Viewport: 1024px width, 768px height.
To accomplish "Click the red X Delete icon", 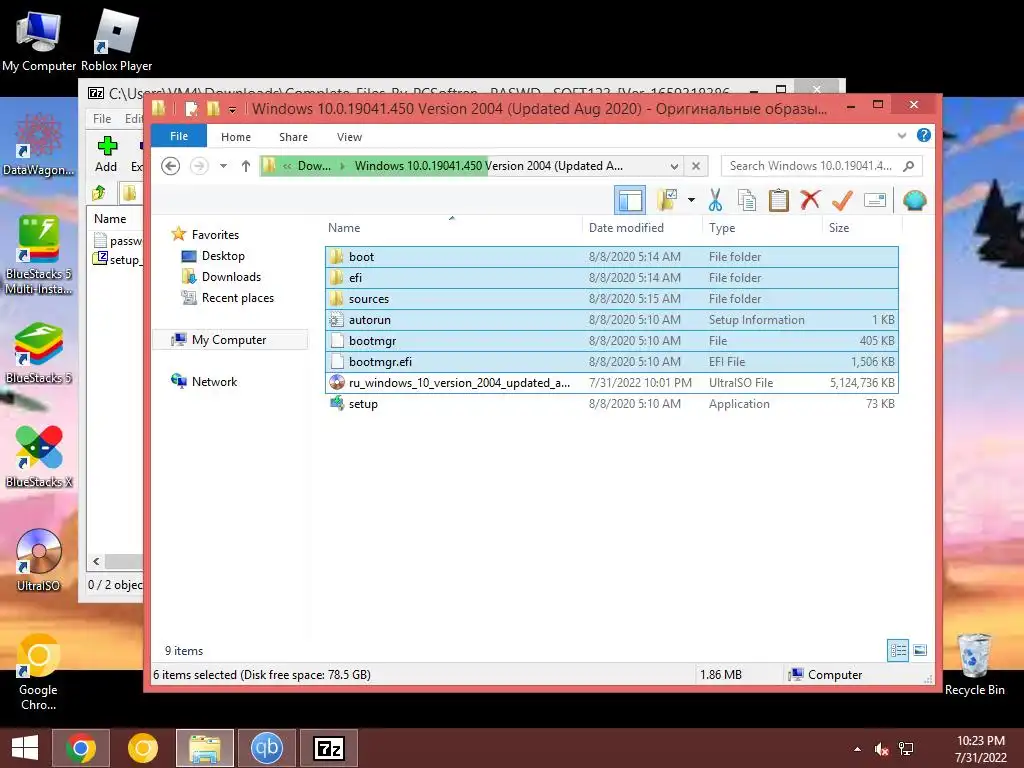I will click(810, 200).
